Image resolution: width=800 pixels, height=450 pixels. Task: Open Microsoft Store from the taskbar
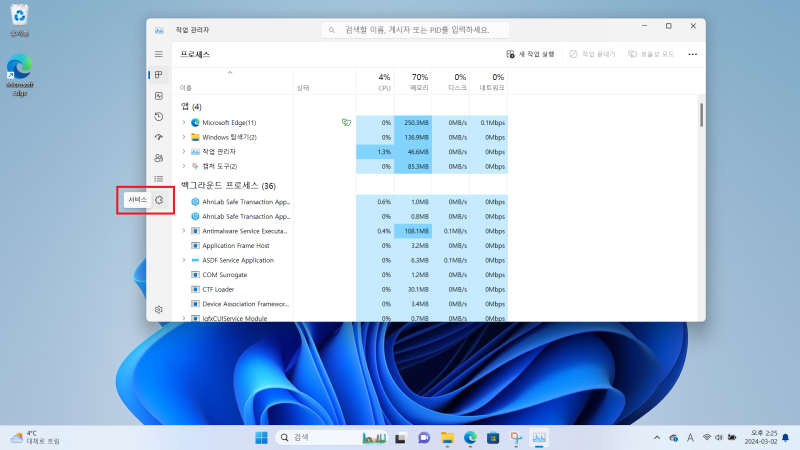coord(493,438)
